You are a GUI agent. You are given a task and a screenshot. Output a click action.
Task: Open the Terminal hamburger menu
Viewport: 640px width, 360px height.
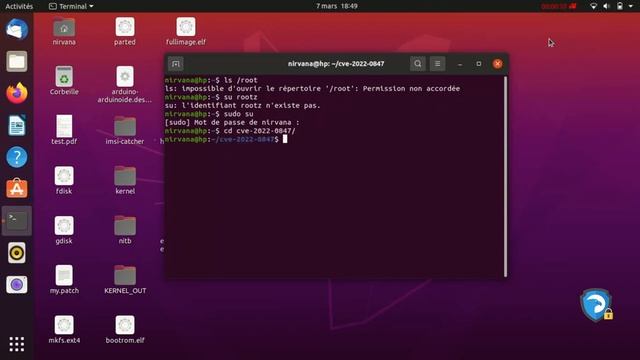[x=437, y=64]
